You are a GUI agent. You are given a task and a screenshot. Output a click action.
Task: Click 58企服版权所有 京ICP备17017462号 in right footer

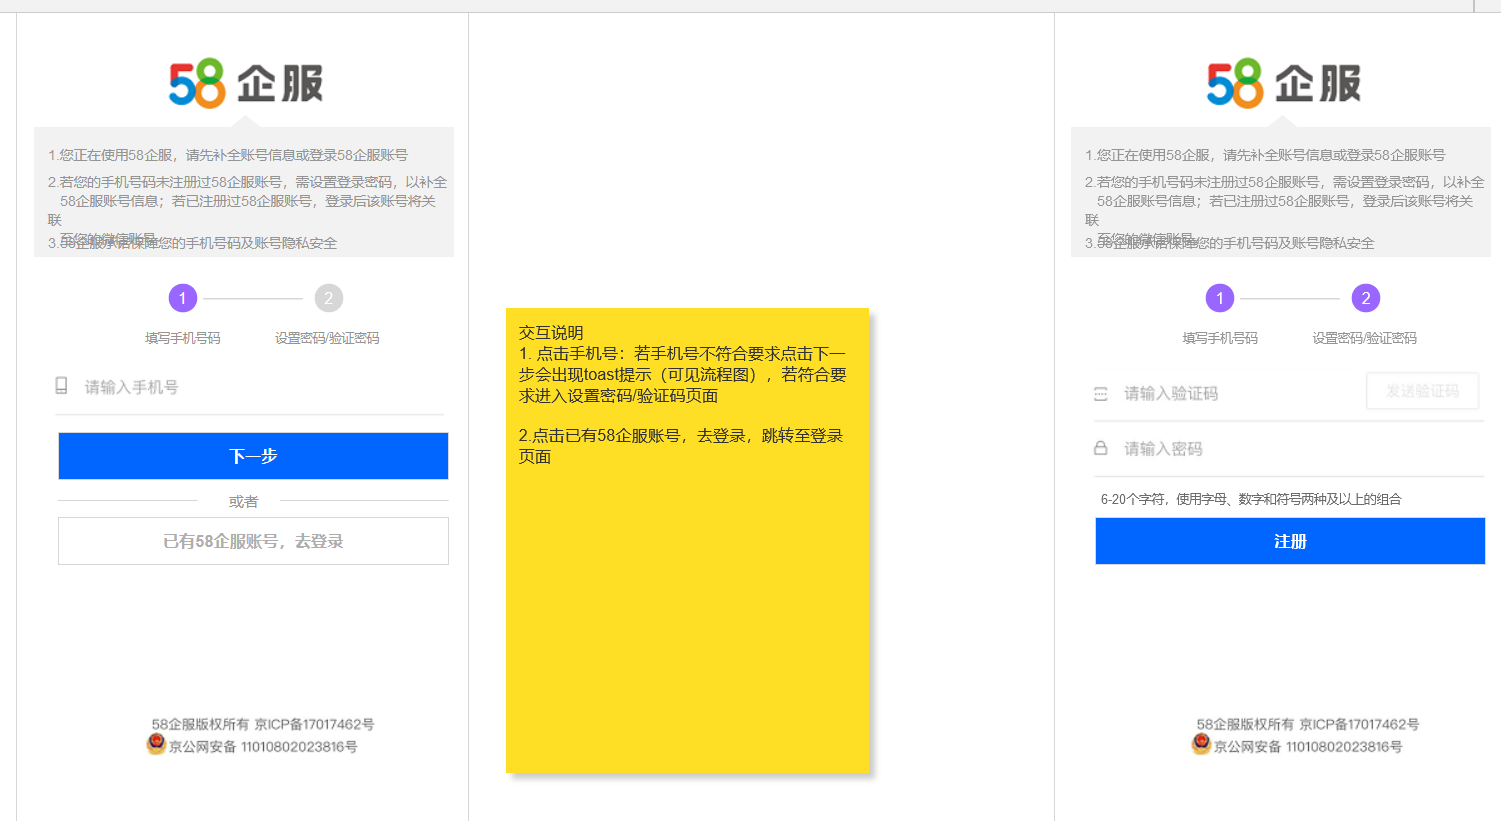1308,724
